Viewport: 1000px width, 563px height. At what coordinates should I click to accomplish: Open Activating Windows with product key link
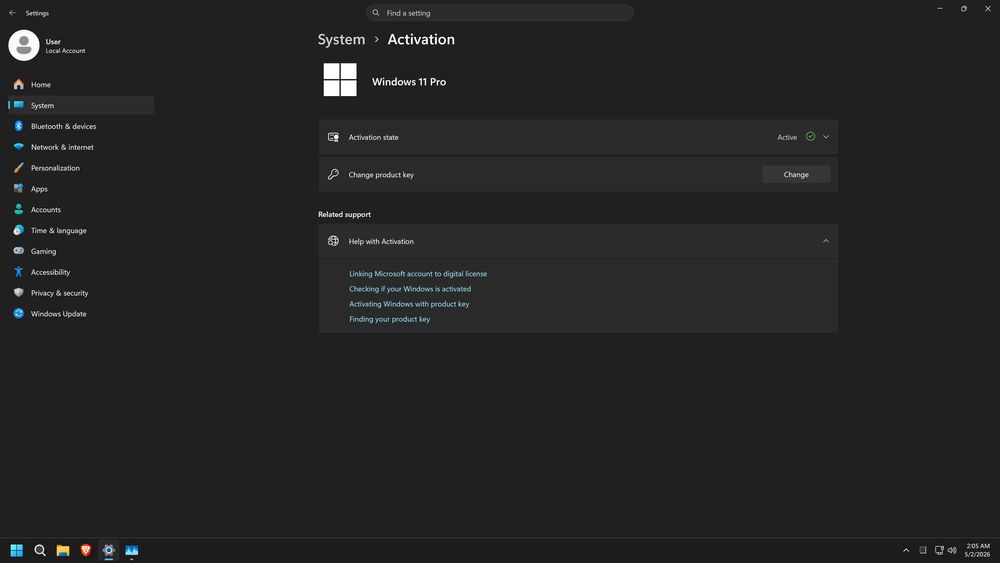pyautogui.click(x=409, y=304)
